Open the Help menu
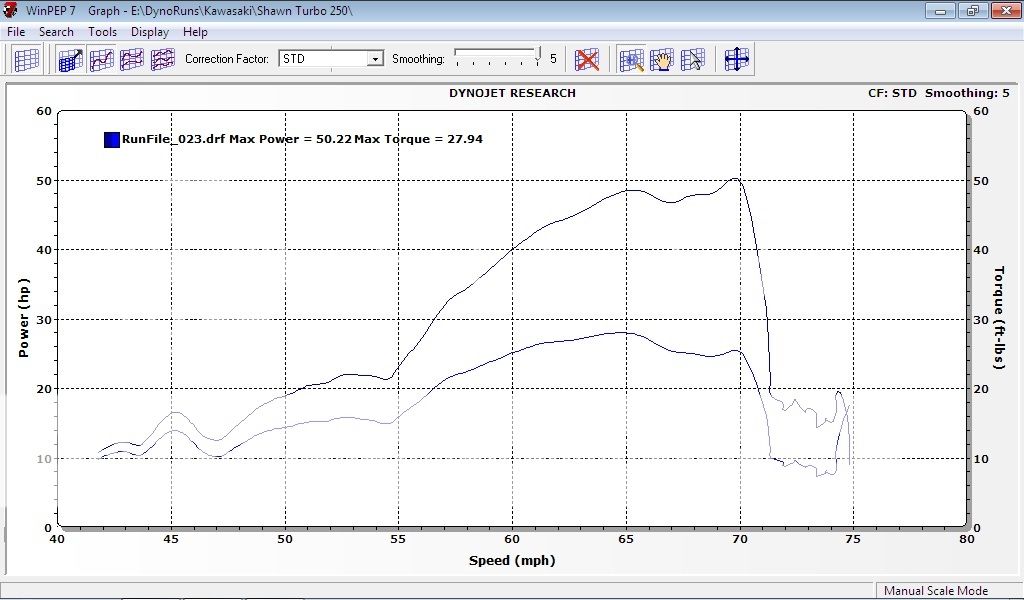 [x=195, y=32]
